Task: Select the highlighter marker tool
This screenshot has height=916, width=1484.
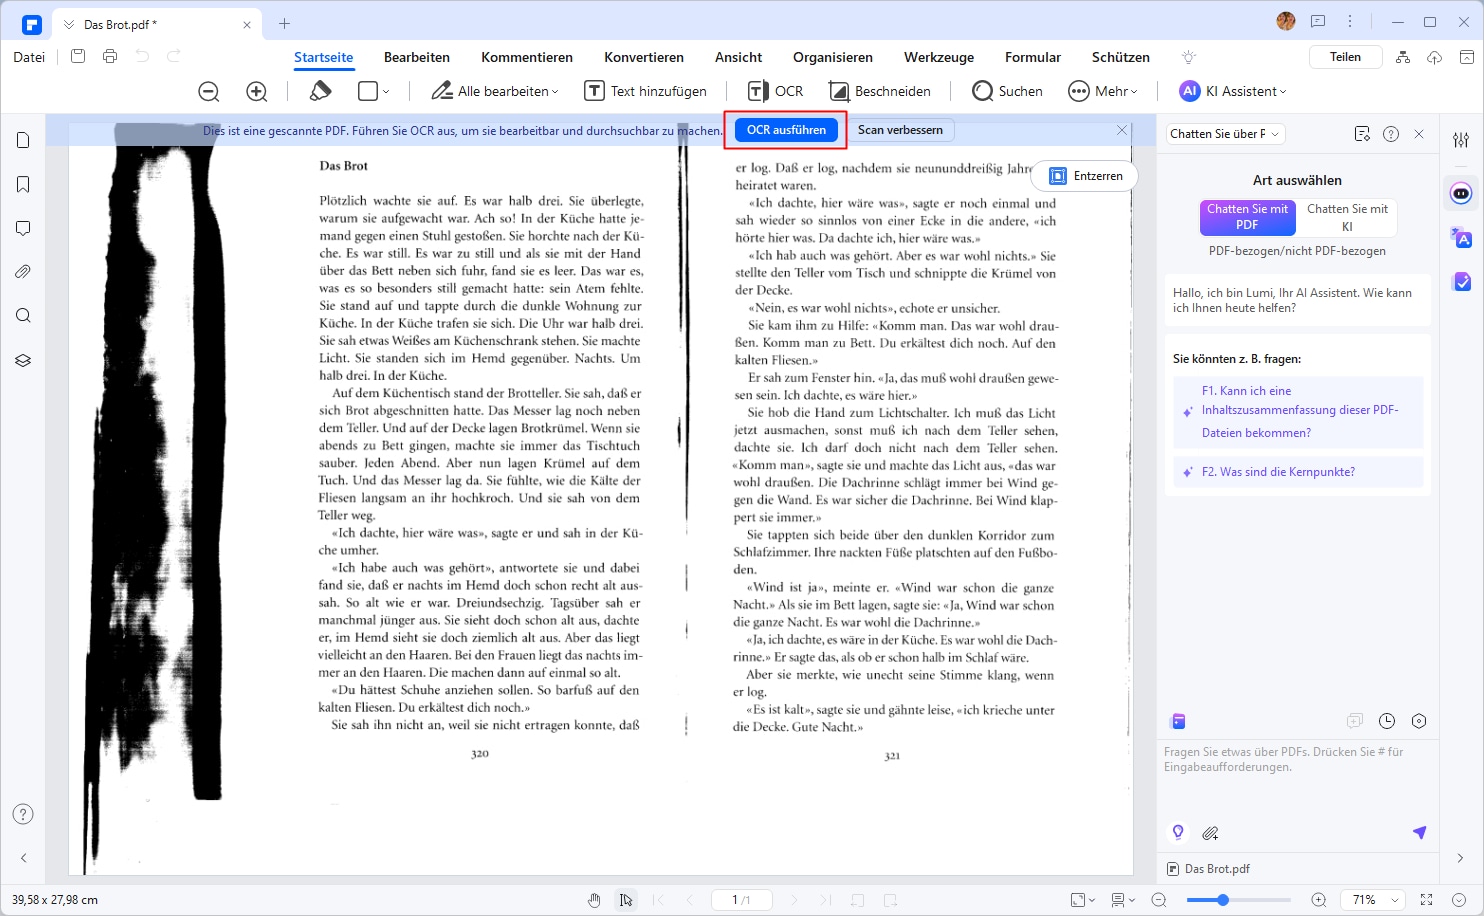Action: (x=321, y=91)
